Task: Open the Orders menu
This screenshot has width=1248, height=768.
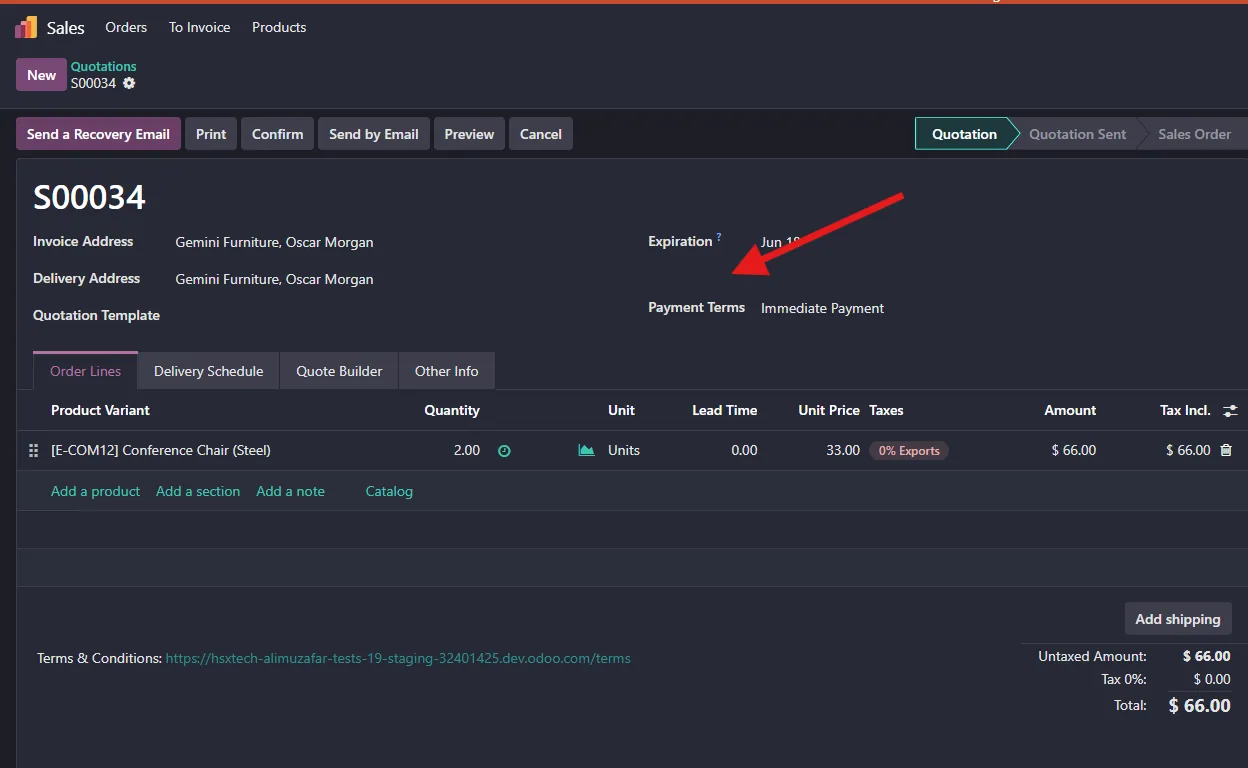Action: pyautogui.click(x=126, y=27)
